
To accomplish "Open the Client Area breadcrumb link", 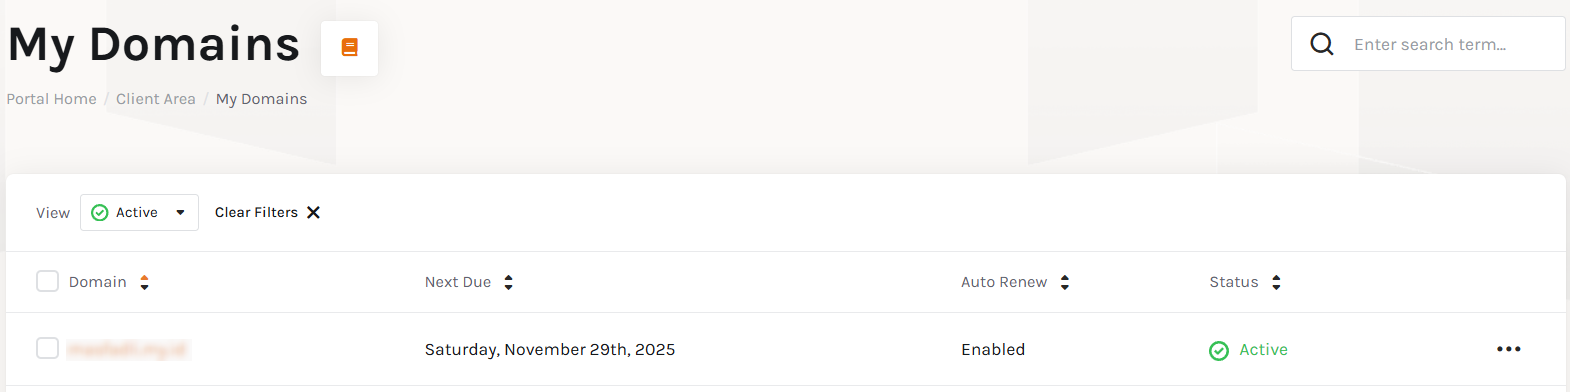I will point(156,99).
